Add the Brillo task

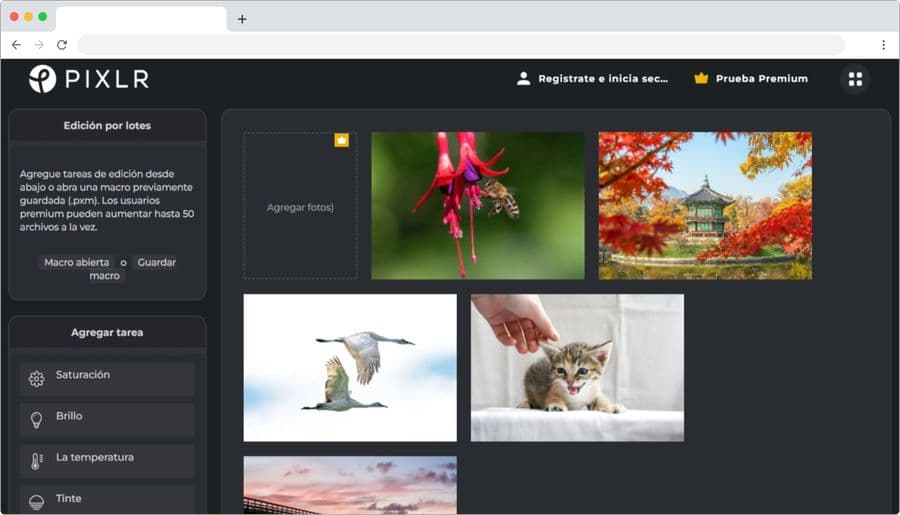point(107,420)
